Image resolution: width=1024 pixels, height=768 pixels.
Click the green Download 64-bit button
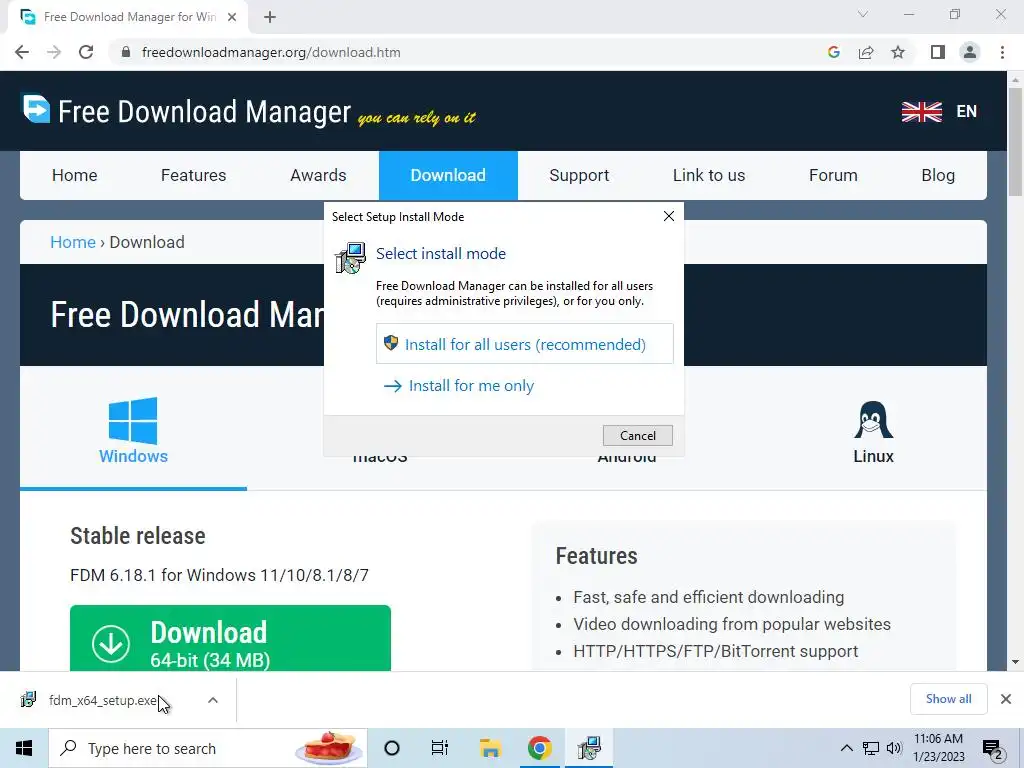point(231,638)
